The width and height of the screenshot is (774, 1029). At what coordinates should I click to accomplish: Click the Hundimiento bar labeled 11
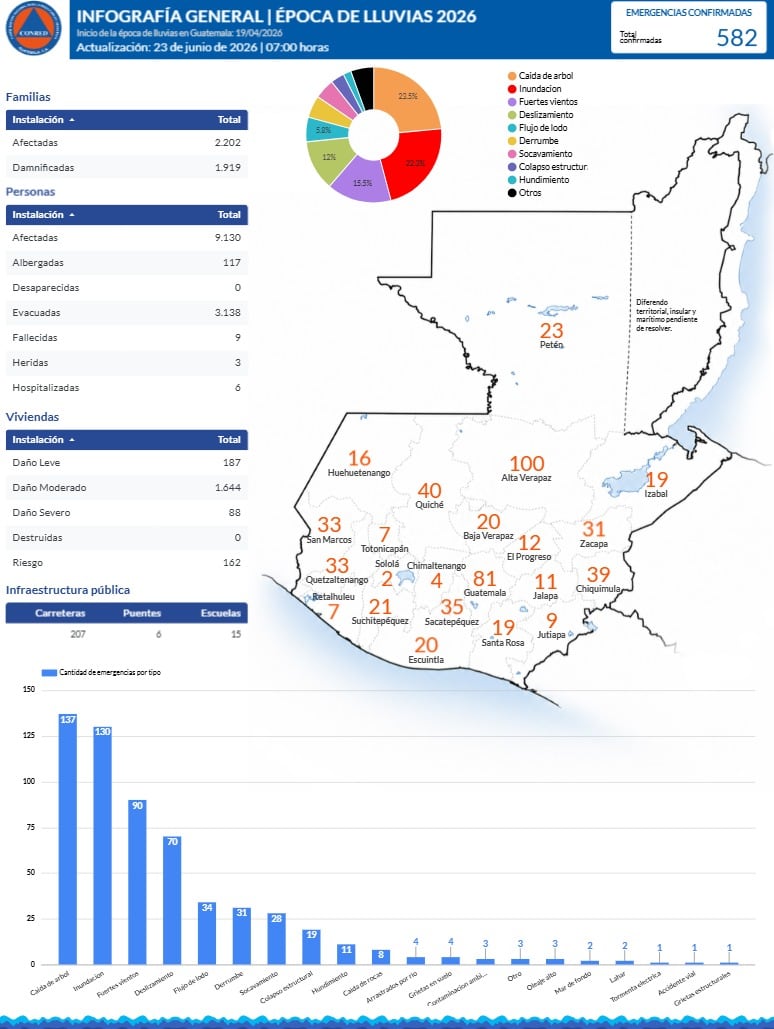coord(346,954)
